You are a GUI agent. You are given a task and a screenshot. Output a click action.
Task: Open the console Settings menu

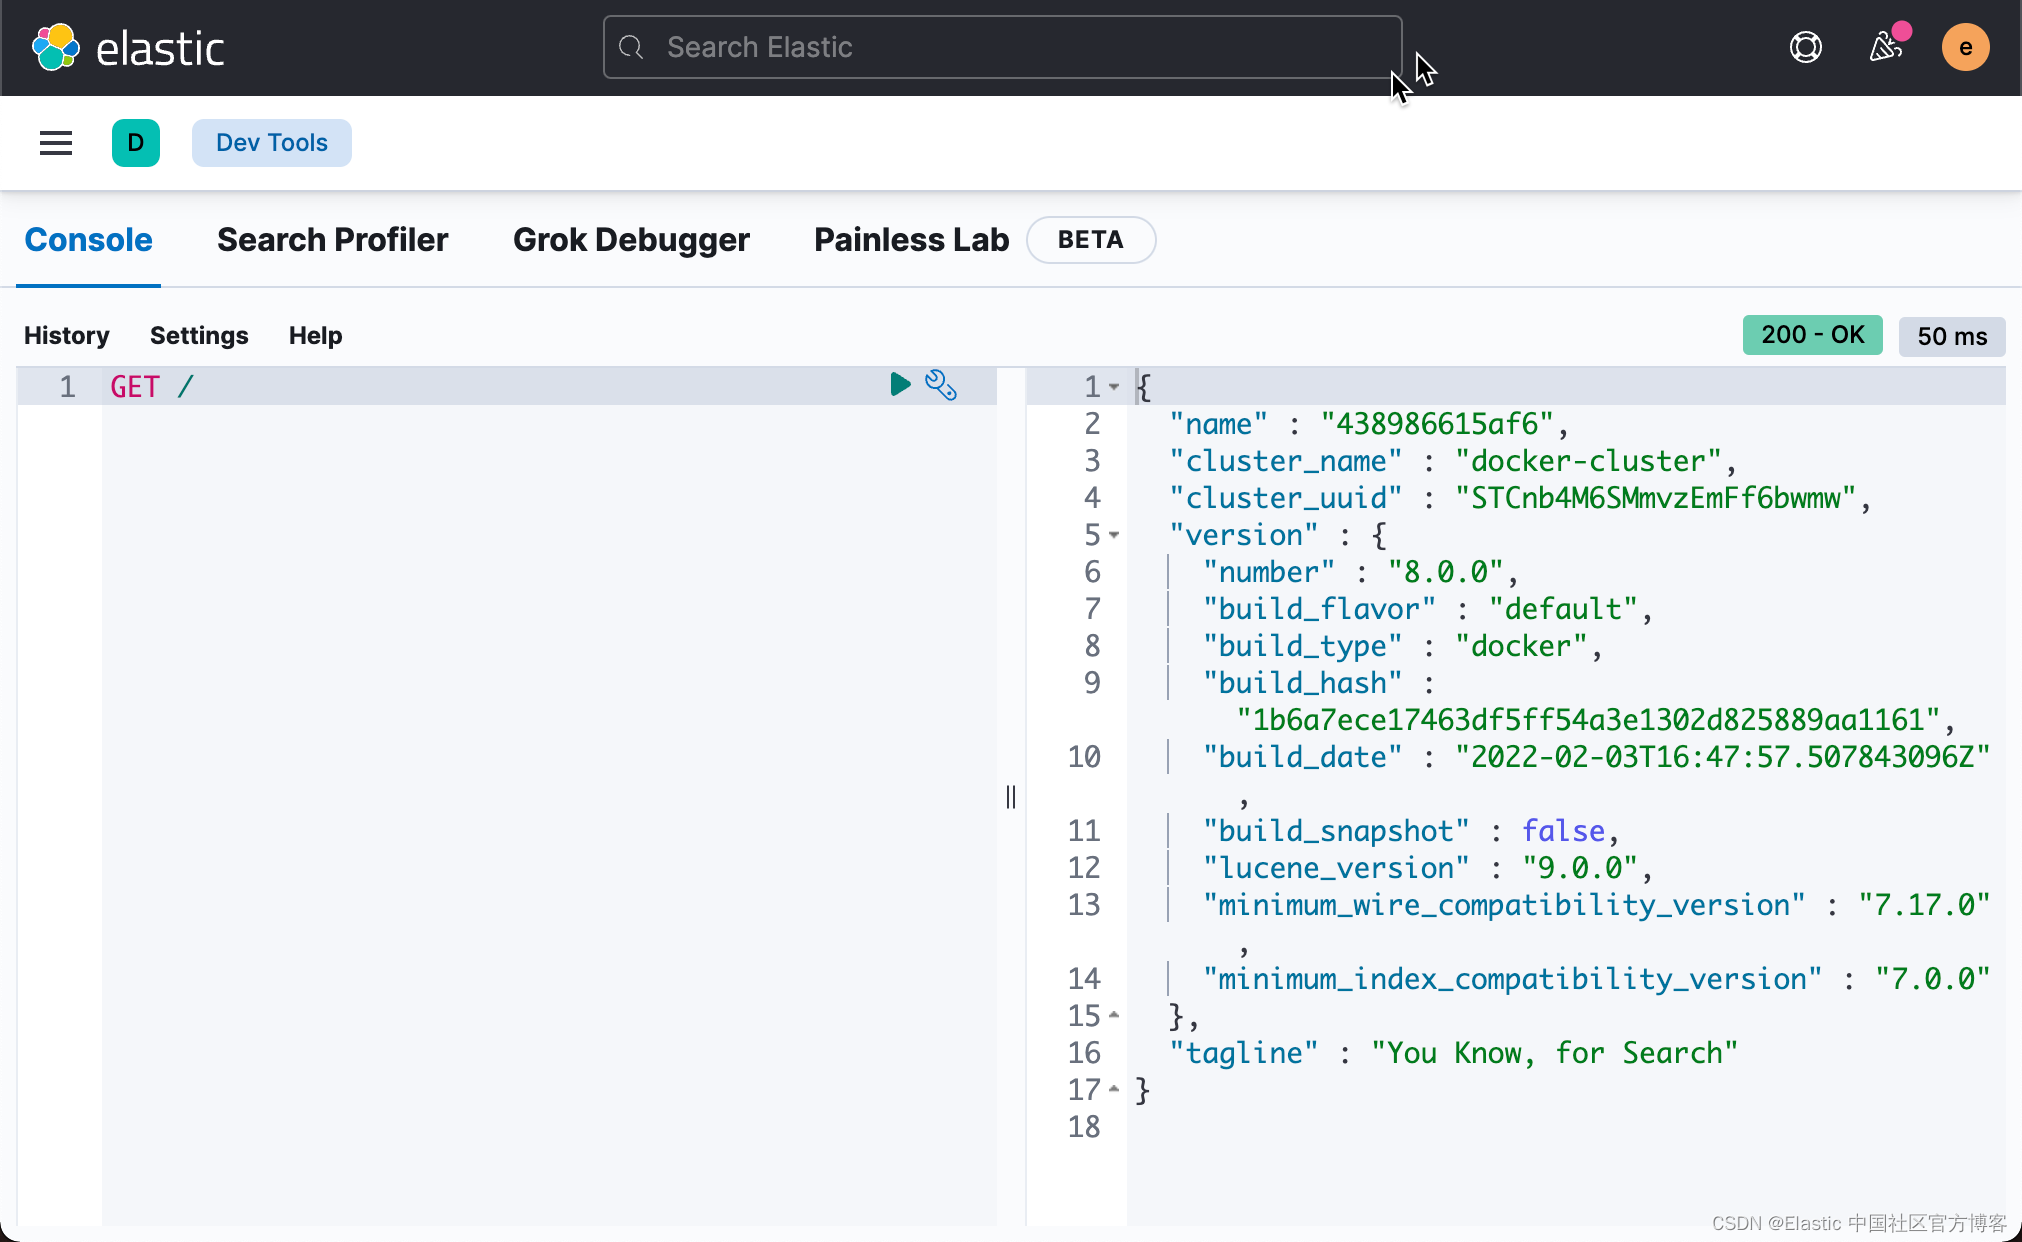click(198, 335)
